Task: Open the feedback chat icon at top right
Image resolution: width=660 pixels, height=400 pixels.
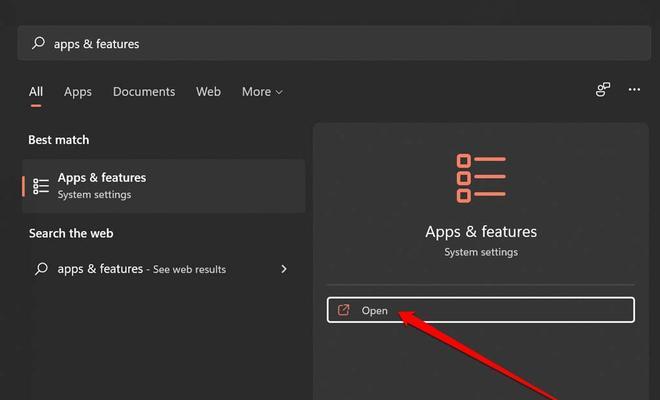Action: point(603,90)
